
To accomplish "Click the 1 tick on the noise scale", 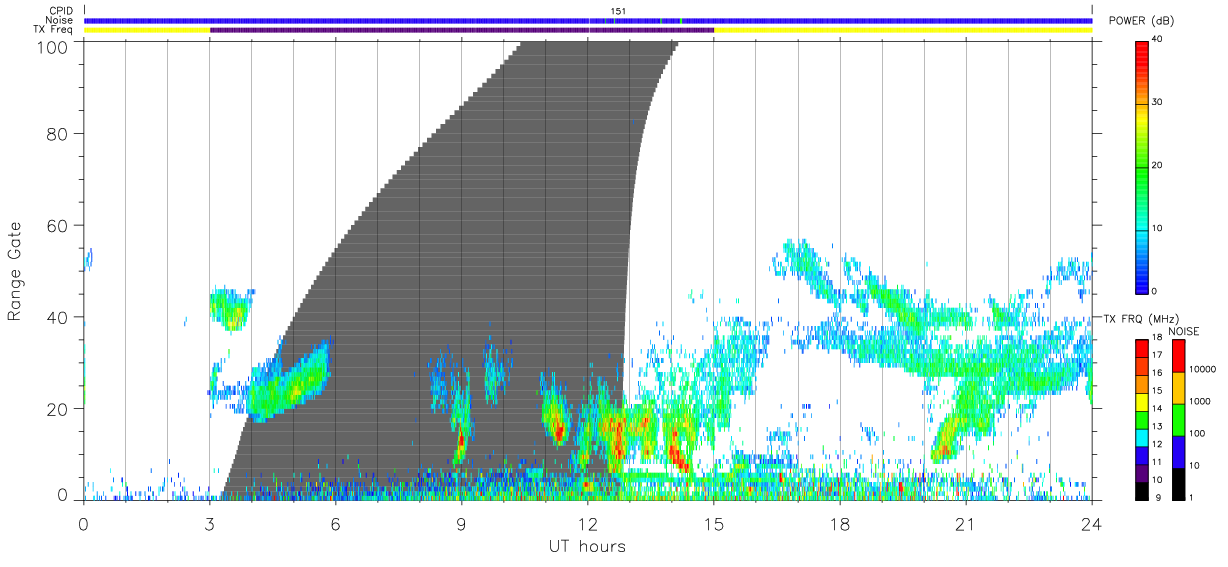I will (x=1192, y=497).
